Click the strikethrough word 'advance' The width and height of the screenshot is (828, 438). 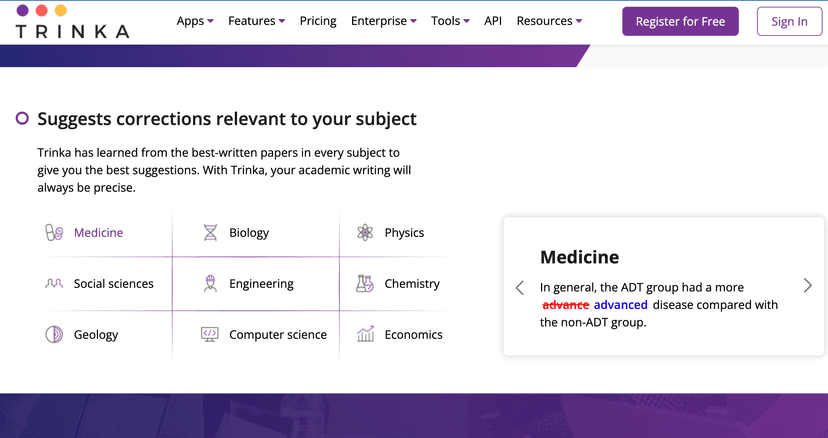coord(566,305)
